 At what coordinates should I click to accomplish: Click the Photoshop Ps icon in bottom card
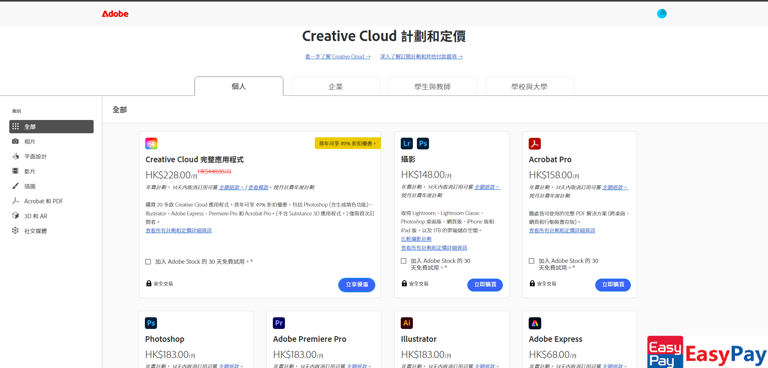coord(151,323)
